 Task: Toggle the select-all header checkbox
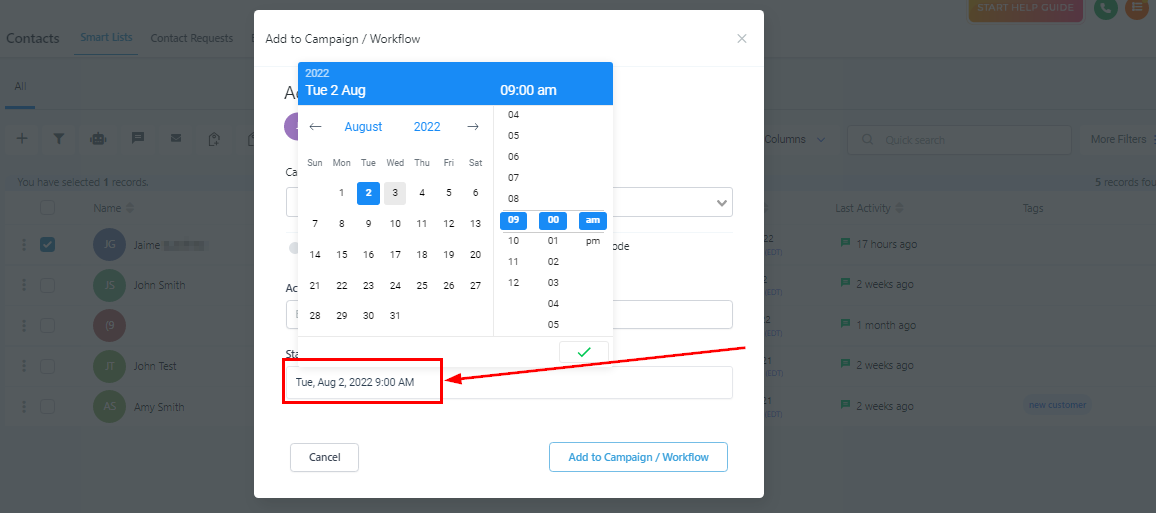[x=47, y=208]
